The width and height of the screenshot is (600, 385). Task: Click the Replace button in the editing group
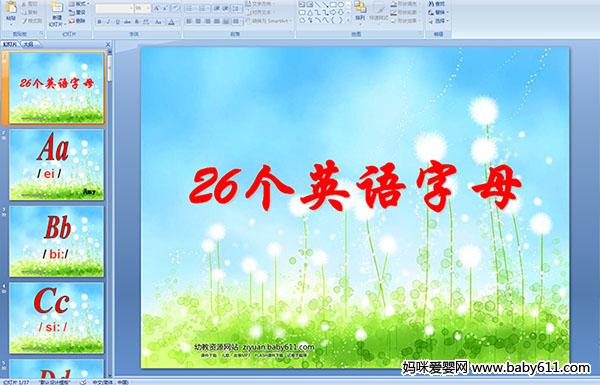pos(437,12)
